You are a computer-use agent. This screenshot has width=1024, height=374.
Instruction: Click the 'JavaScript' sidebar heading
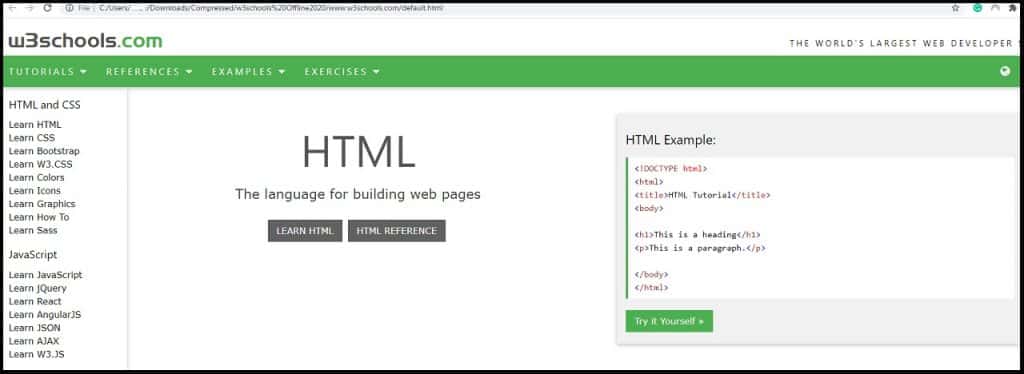33,255
